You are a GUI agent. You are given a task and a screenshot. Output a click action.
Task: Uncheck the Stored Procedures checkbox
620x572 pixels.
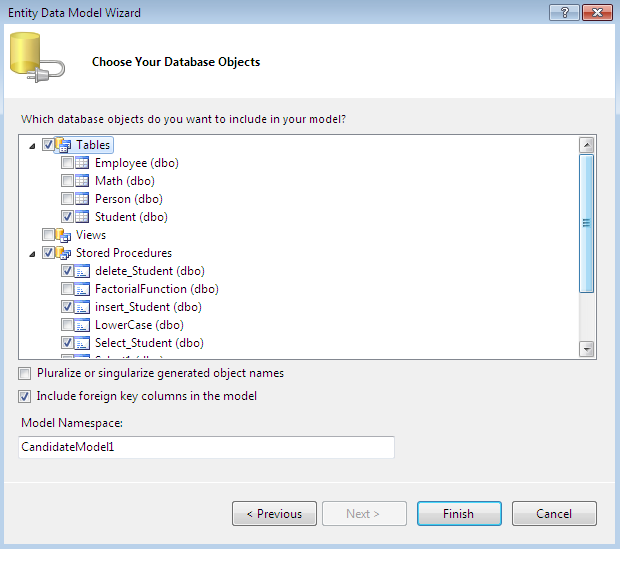[48, 253]
